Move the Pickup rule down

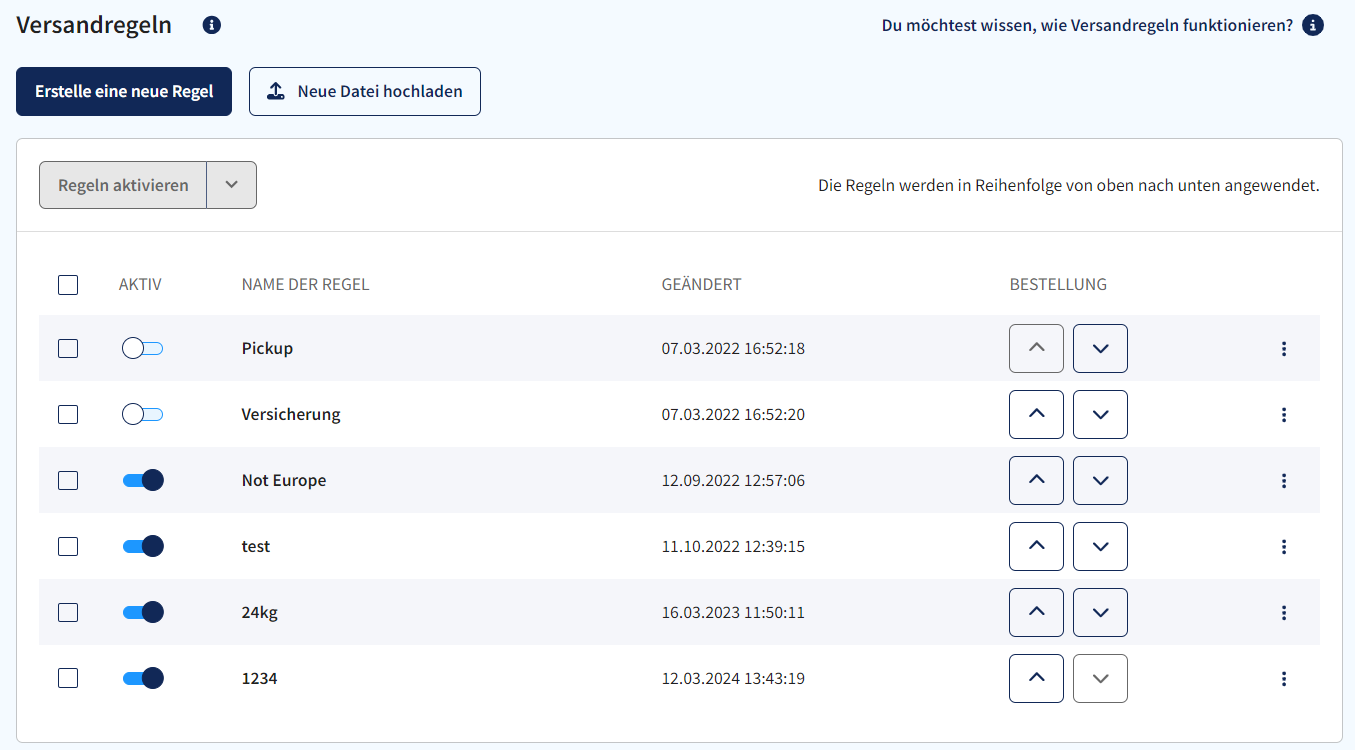[x=1100, y=348]
